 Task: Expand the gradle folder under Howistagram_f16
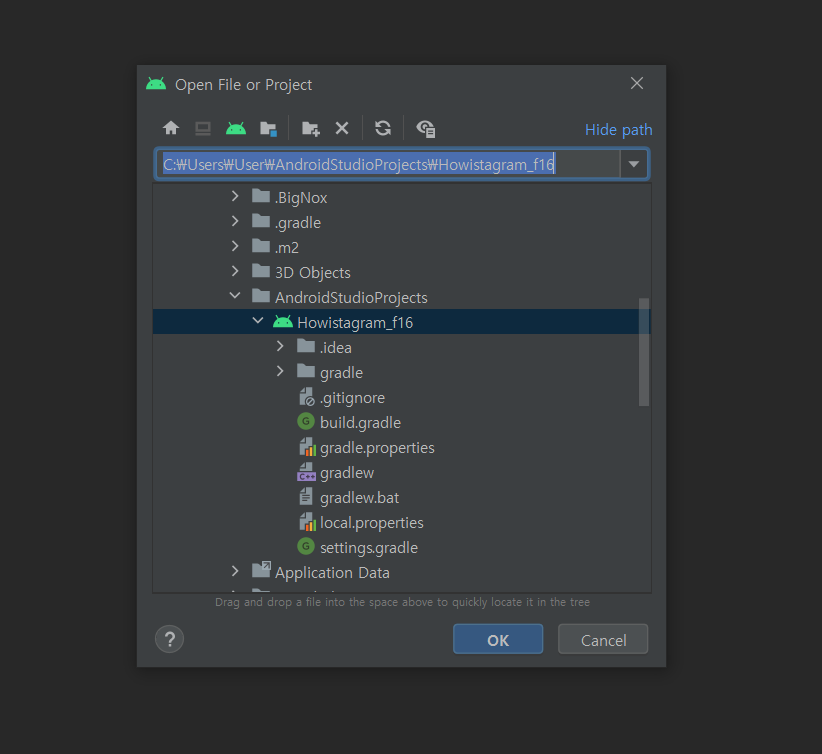tap(280, 371)
